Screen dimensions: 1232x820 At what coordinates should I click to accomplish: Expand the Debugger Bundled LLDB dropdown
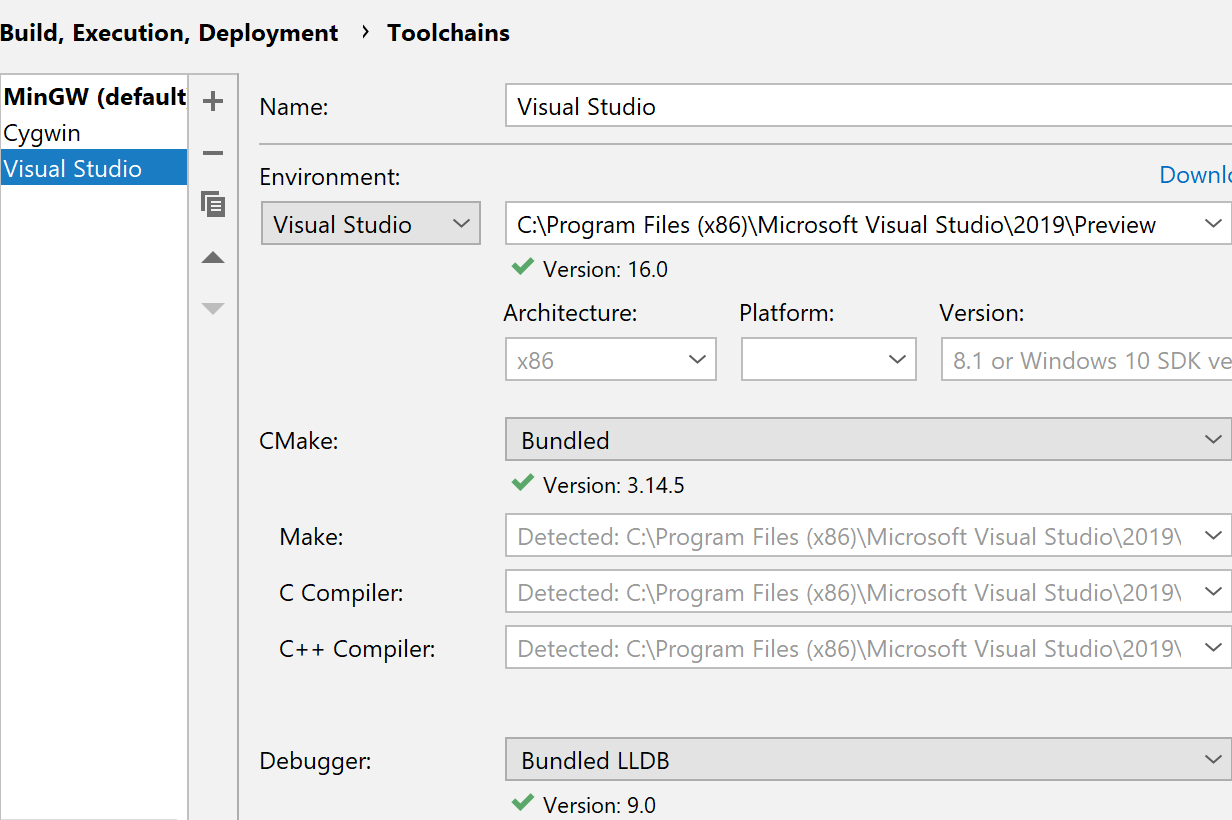(866, 761)
